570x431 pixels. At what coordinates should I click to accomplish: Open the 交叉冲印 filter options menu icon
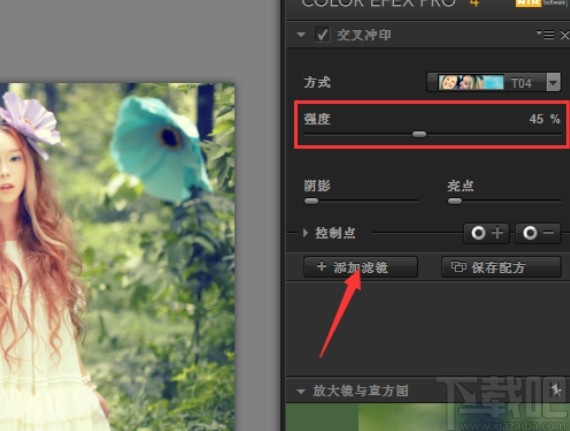(545, 35)
